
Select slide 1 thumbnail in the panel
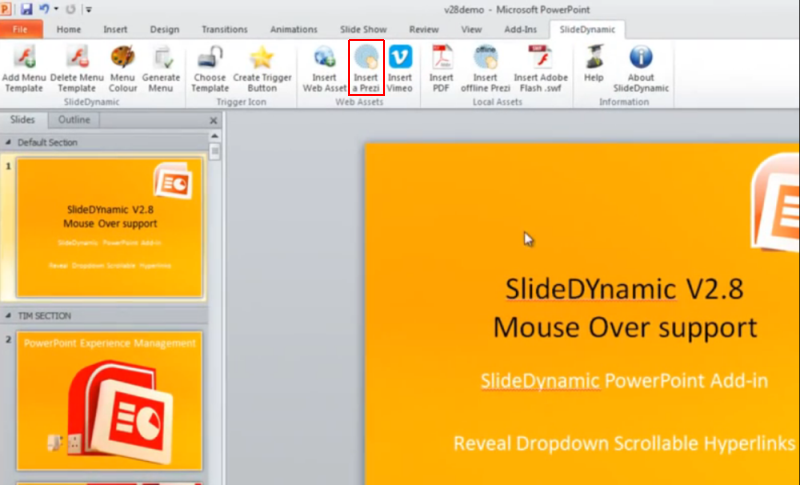pos(110,227)
